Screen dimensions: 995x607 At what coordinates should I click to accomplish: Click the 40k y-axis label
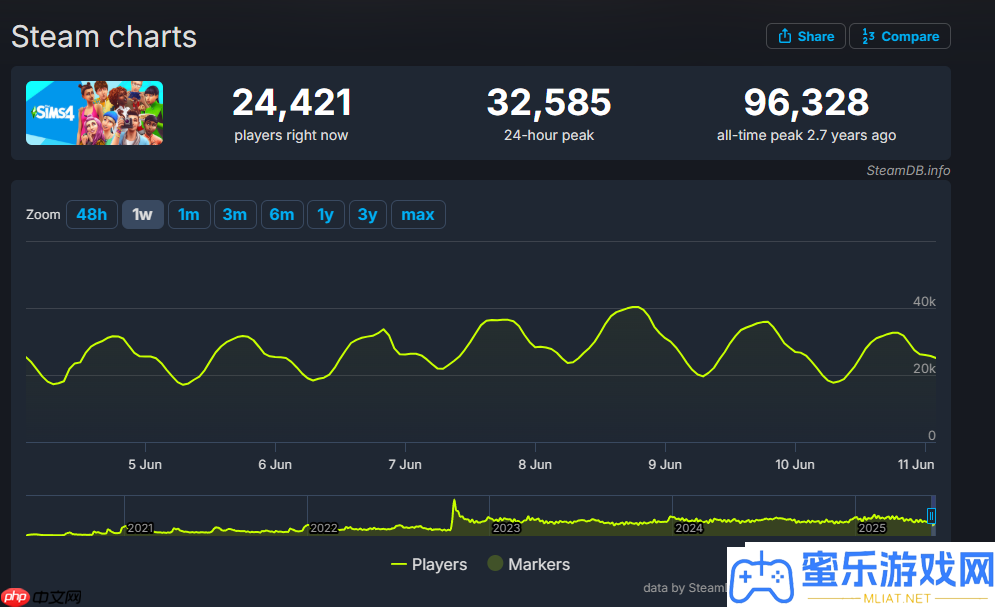924,302
